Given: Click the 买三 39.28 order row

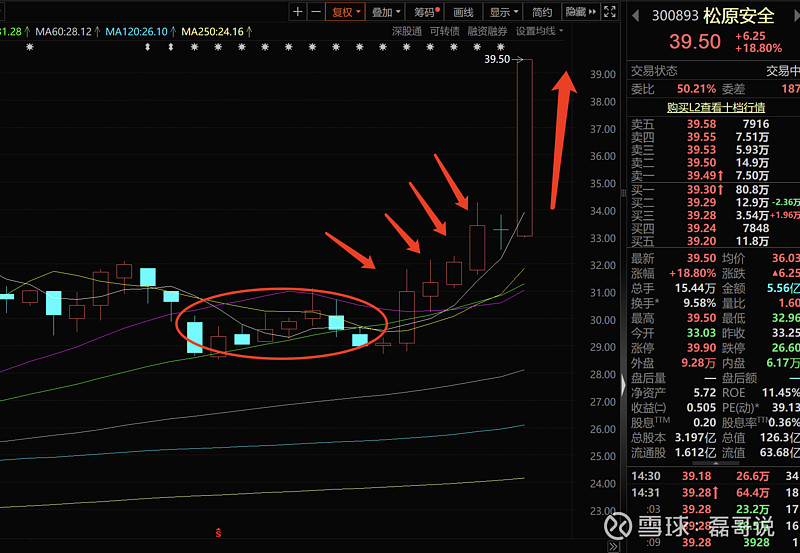Looking at the screenshot, I should [x=714, y=215].
